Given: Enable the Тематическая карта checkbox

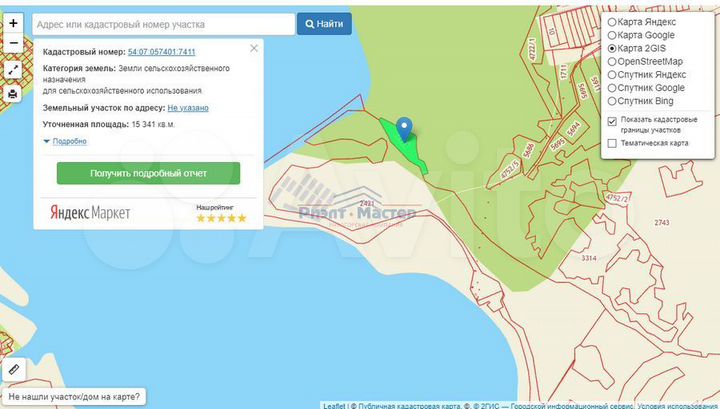Looking at the screenshot, I should click(x=612, y=144).
